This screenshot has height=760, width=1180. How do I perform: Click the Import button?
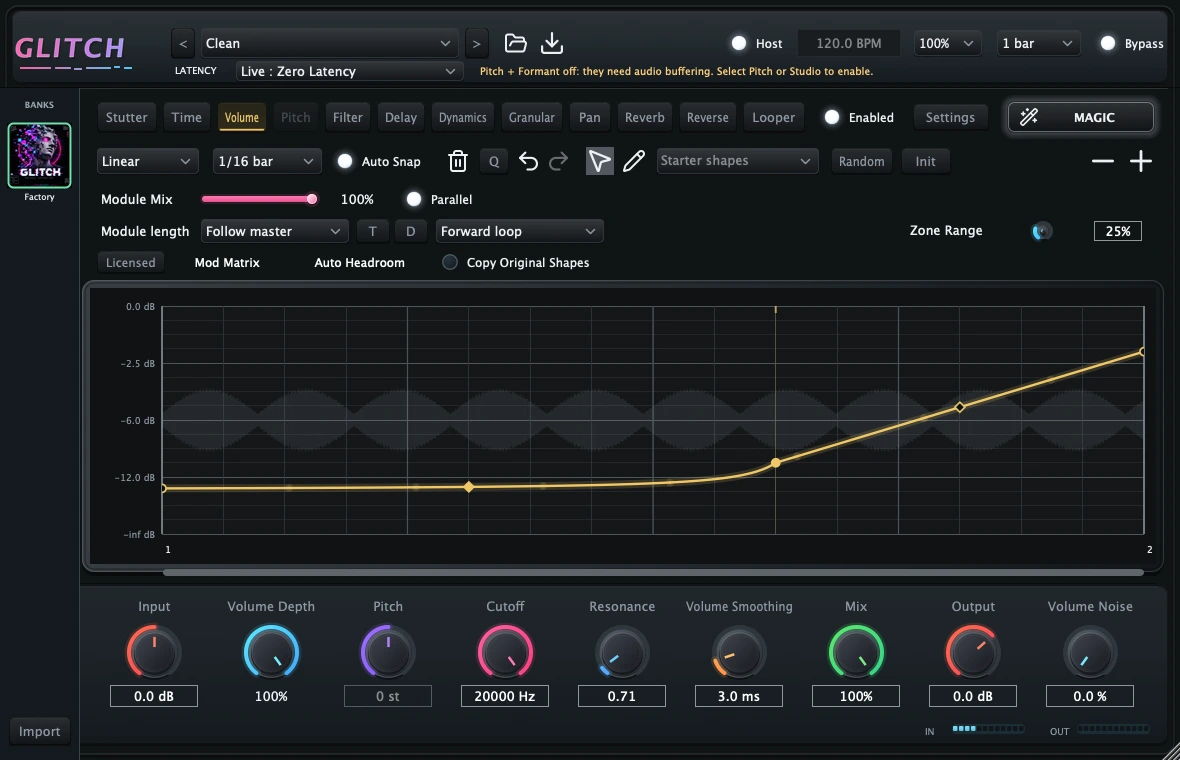39,731
